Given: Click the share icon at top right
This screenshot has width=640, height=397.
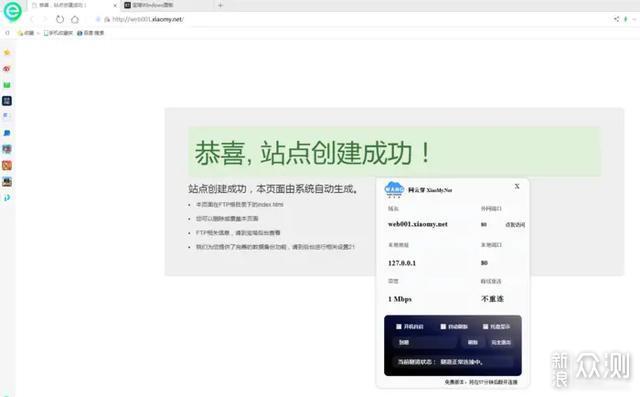Looking at the screenshot, I should pyautogui.click(x=616, y=19).
